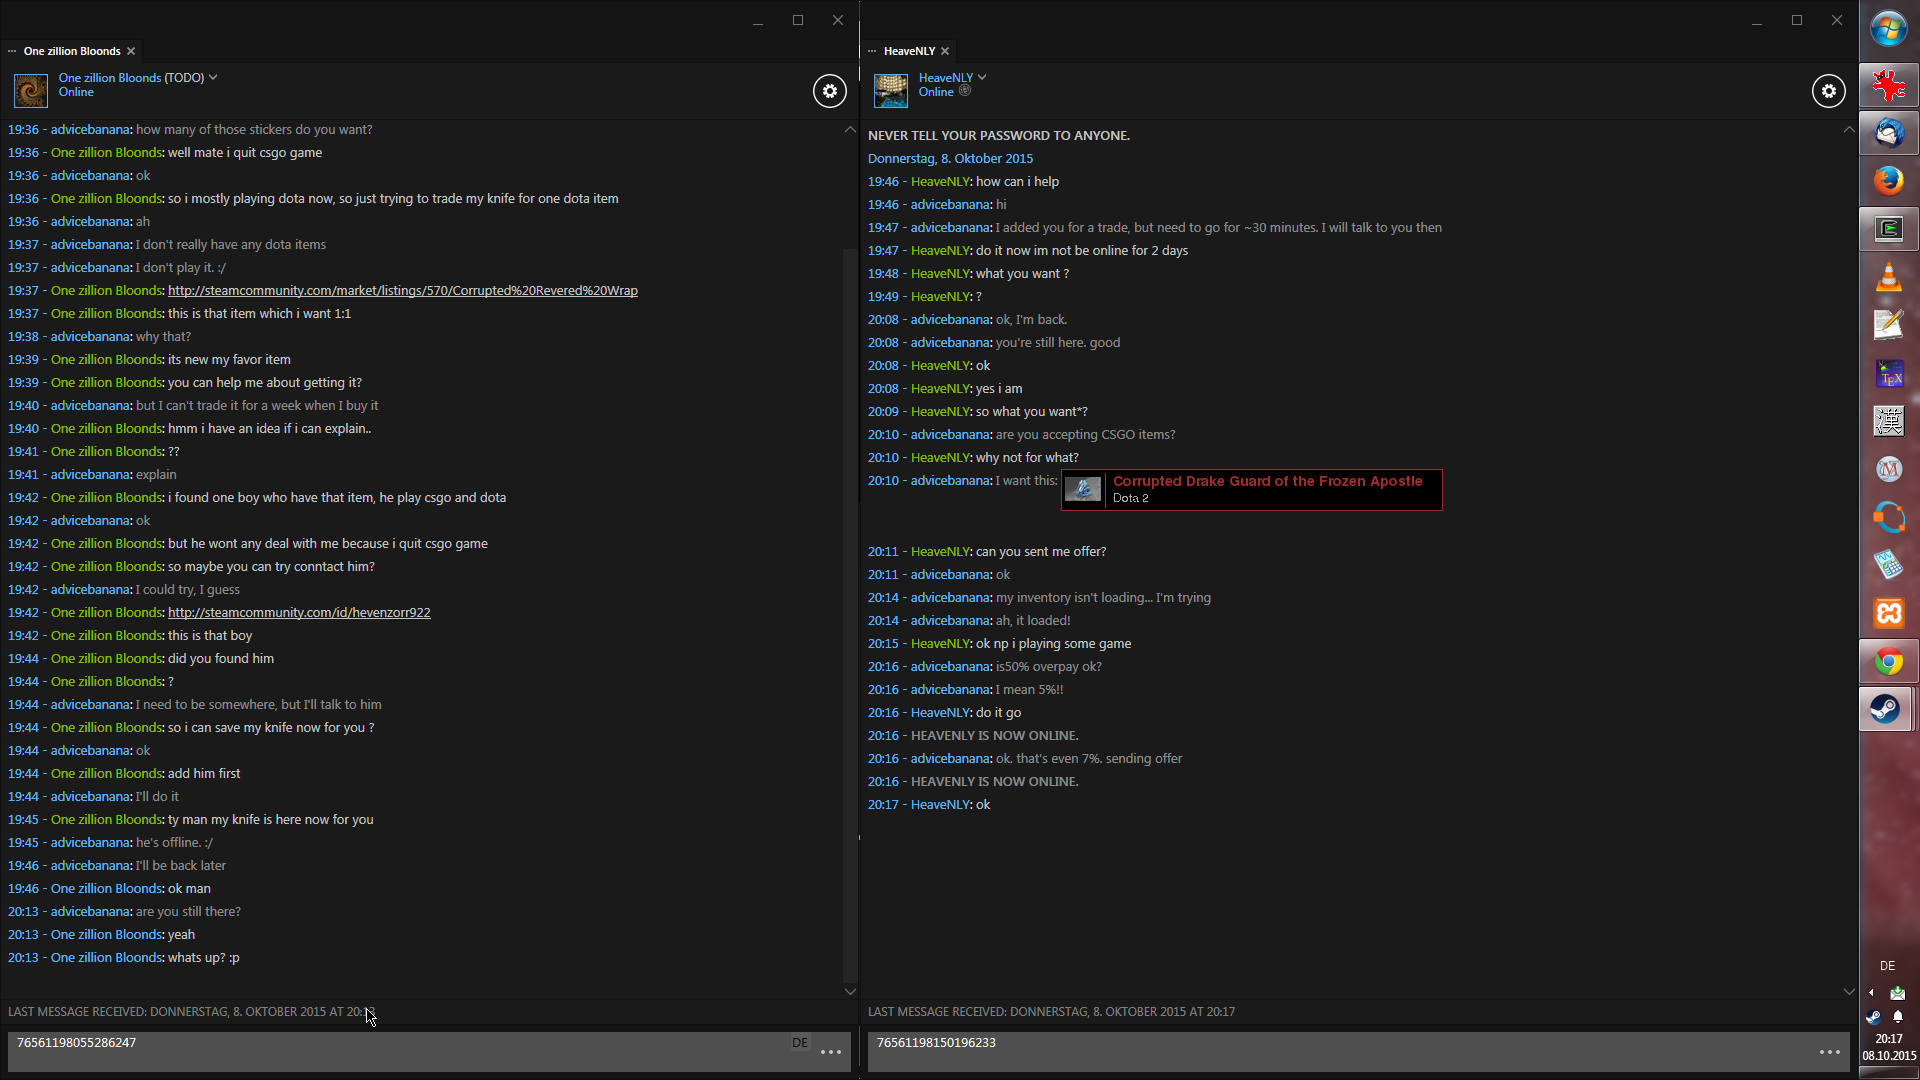Select the One zillion Bloonds chat tab
Image resolution: width=1920 pixels, height=1080 pixels.
72,51
